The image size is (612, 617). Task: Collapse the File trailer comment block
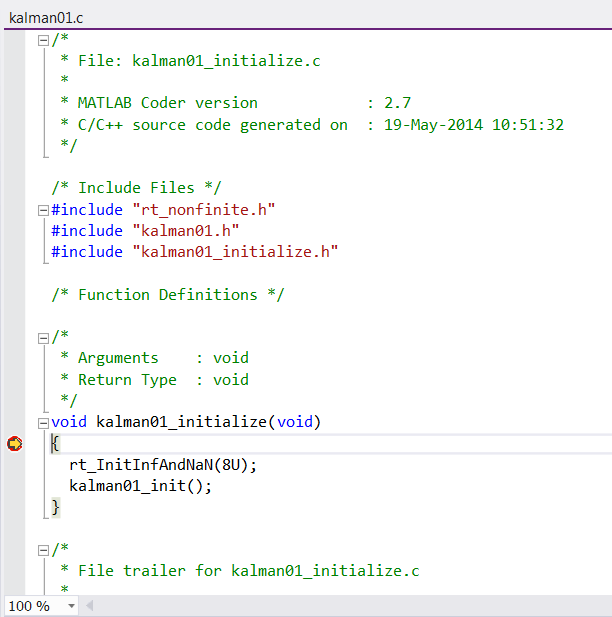pos(43,550)
